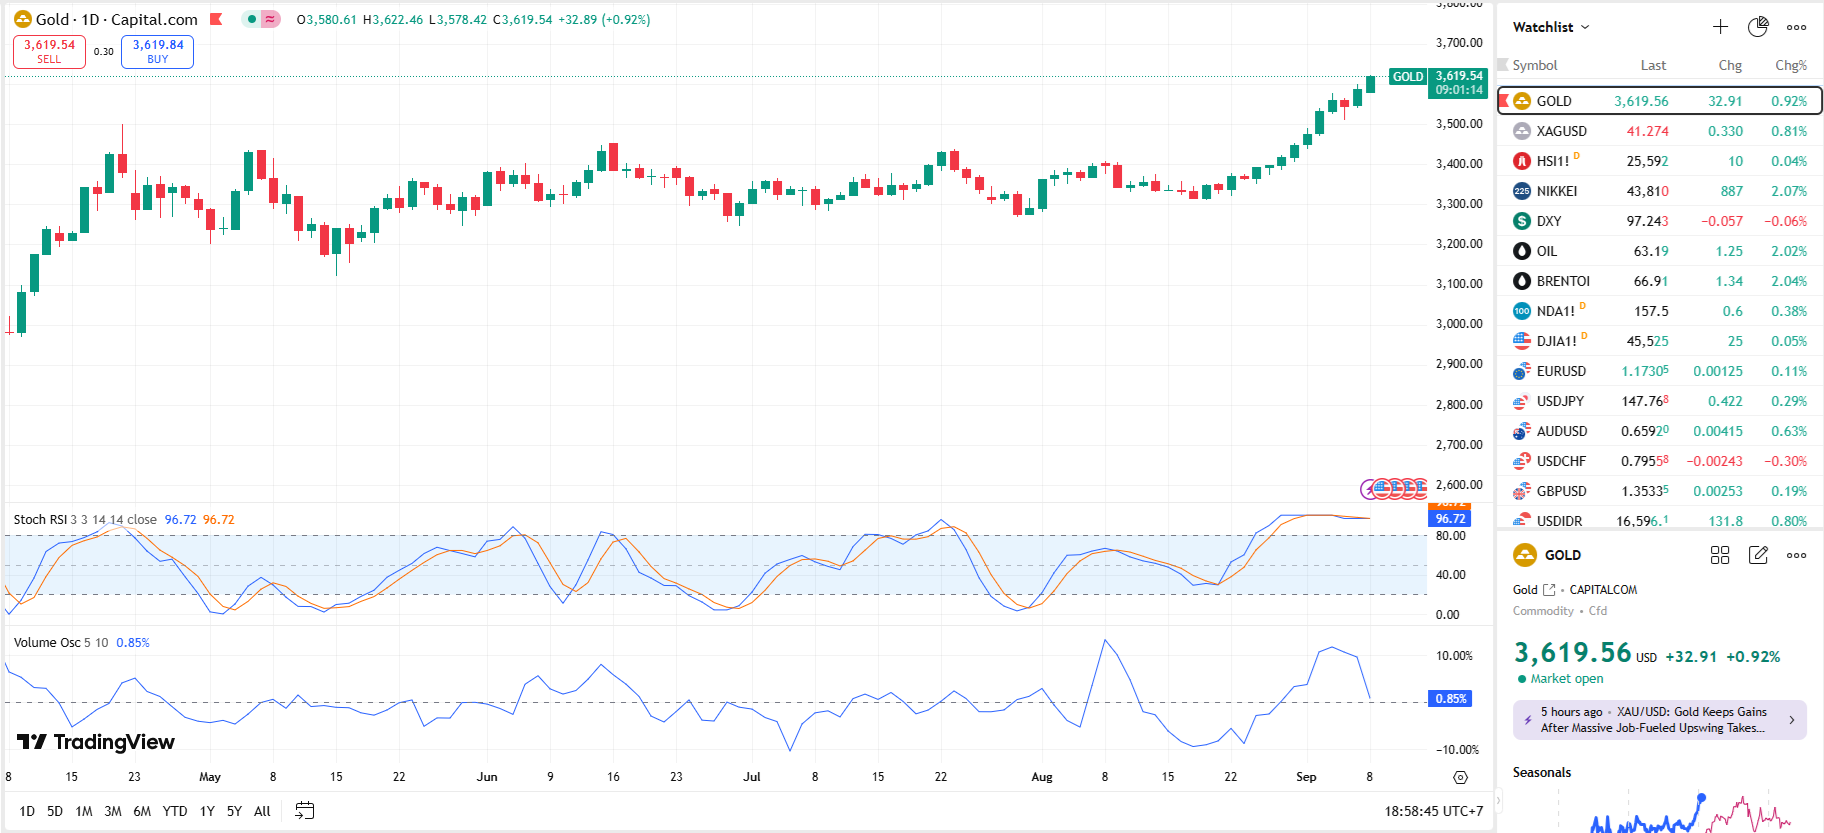Toggle the pink approximate-data indicator
The width and height of the screenshot is (1824, 833).
point(270,19)
